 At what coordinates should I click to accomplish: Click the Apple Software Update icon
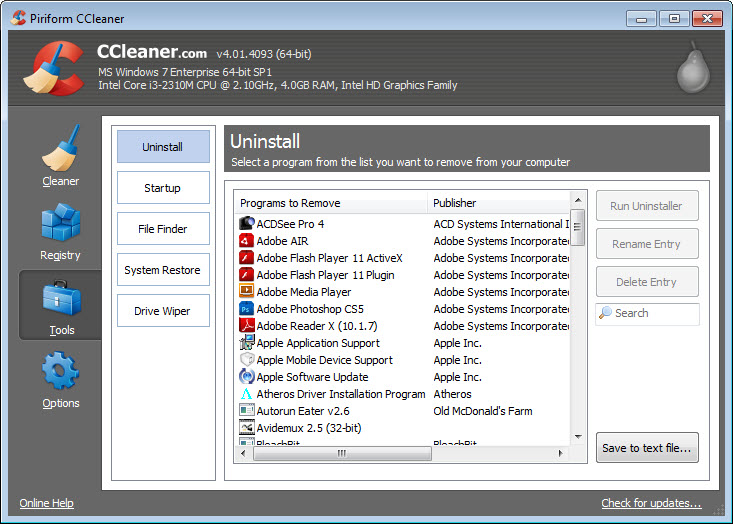pos(246,377)
